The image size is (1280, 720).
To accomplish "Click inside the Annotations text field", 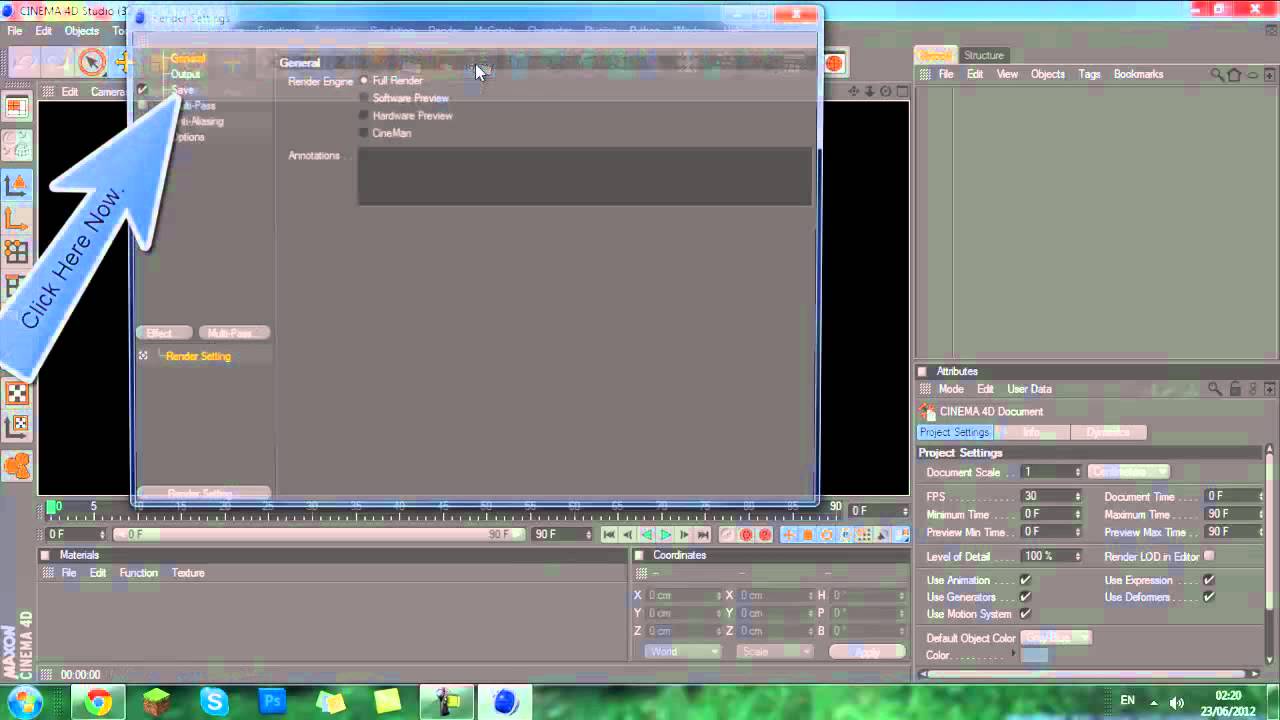I will (x=585, y=177).
